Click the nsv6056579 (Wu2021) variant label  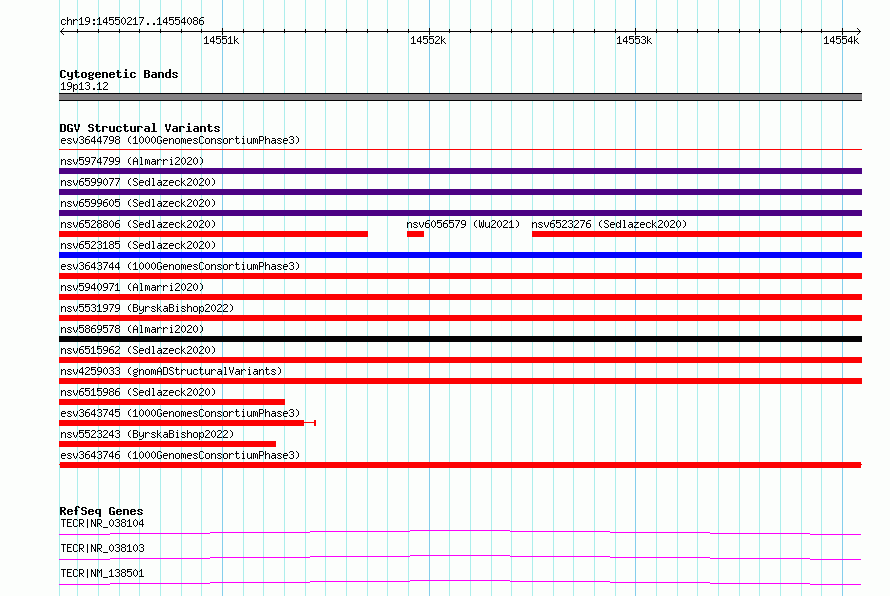point(463,224)
